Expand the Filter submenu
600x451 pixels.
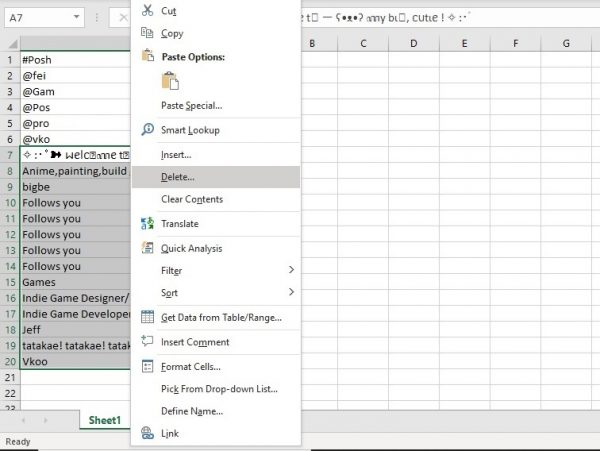pos(291,270)
